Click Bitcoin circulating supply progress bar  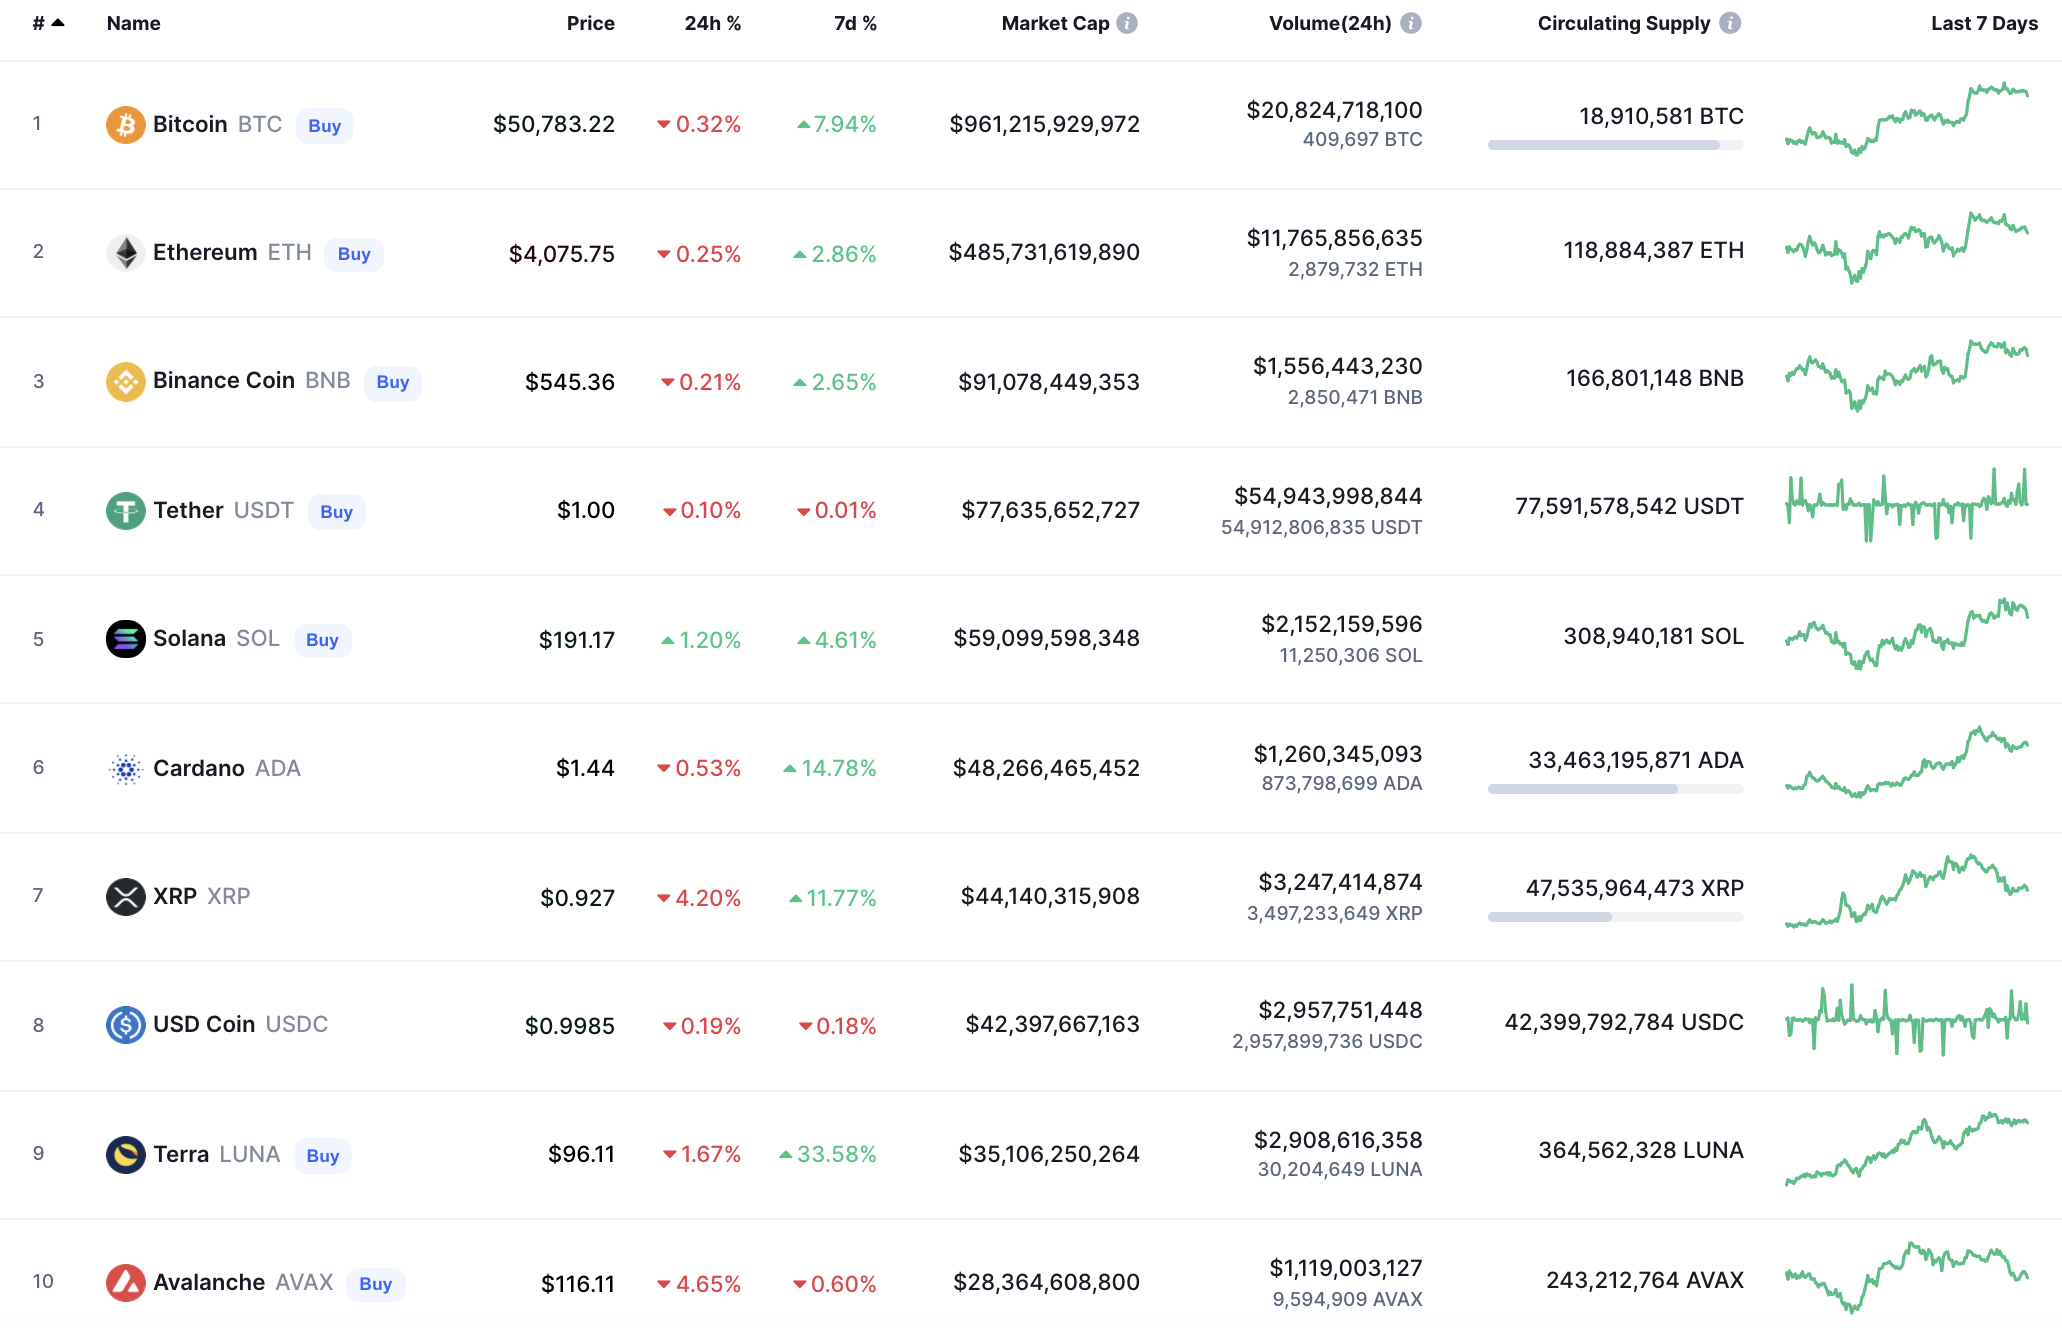pyautogui.click(x=1615, y=145)
